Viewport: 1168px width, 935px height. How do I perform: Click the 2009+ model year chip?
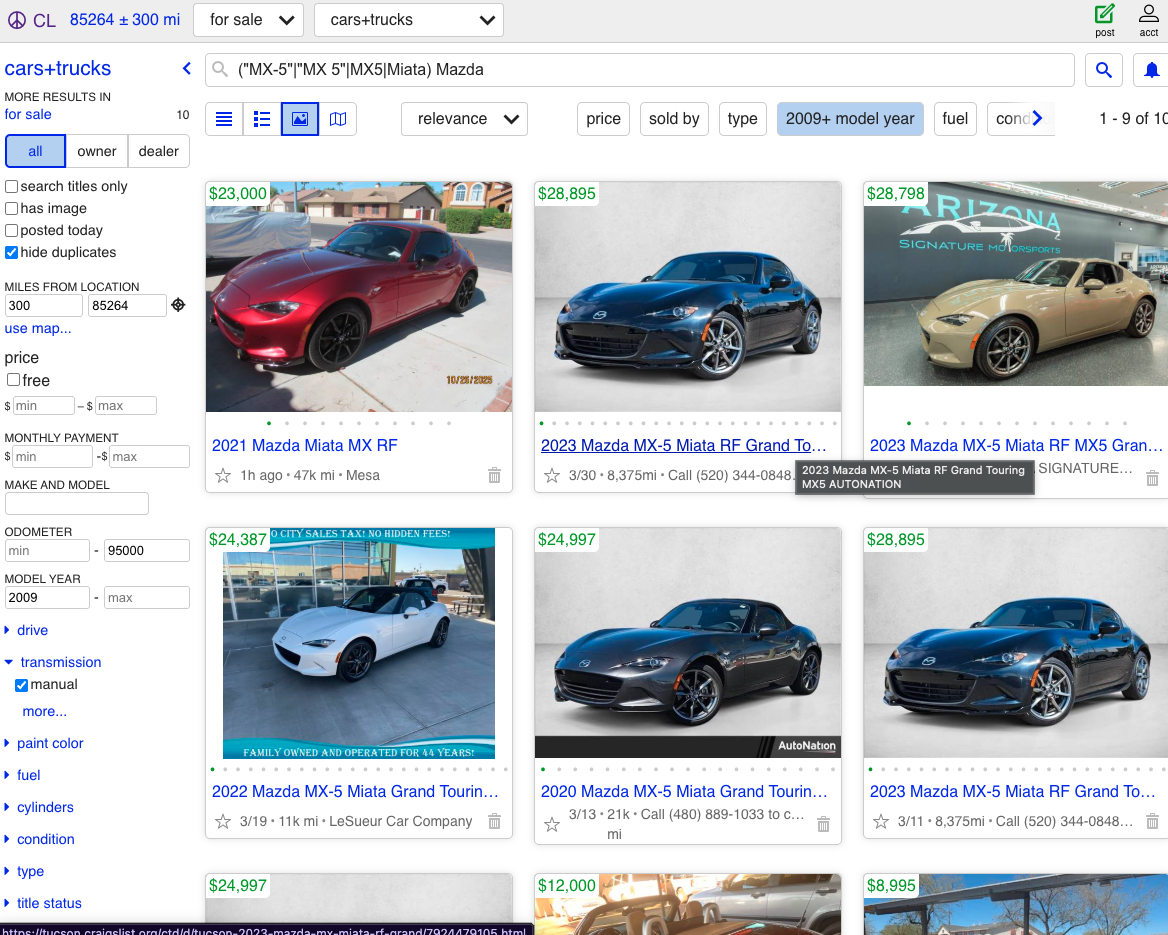click(x=850, y=119)
